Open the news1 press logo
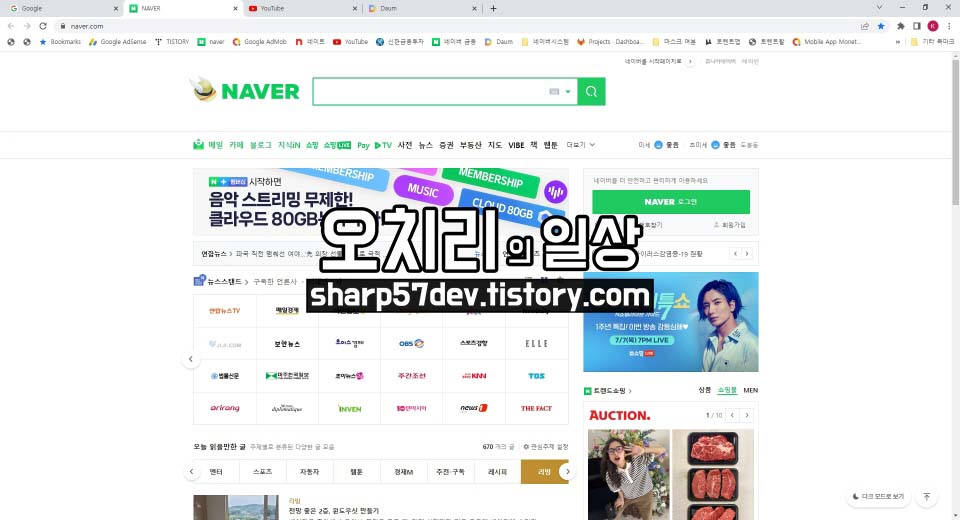Image resolution: width=960 pixels, height=520 pixels. (x=474, y=409)
